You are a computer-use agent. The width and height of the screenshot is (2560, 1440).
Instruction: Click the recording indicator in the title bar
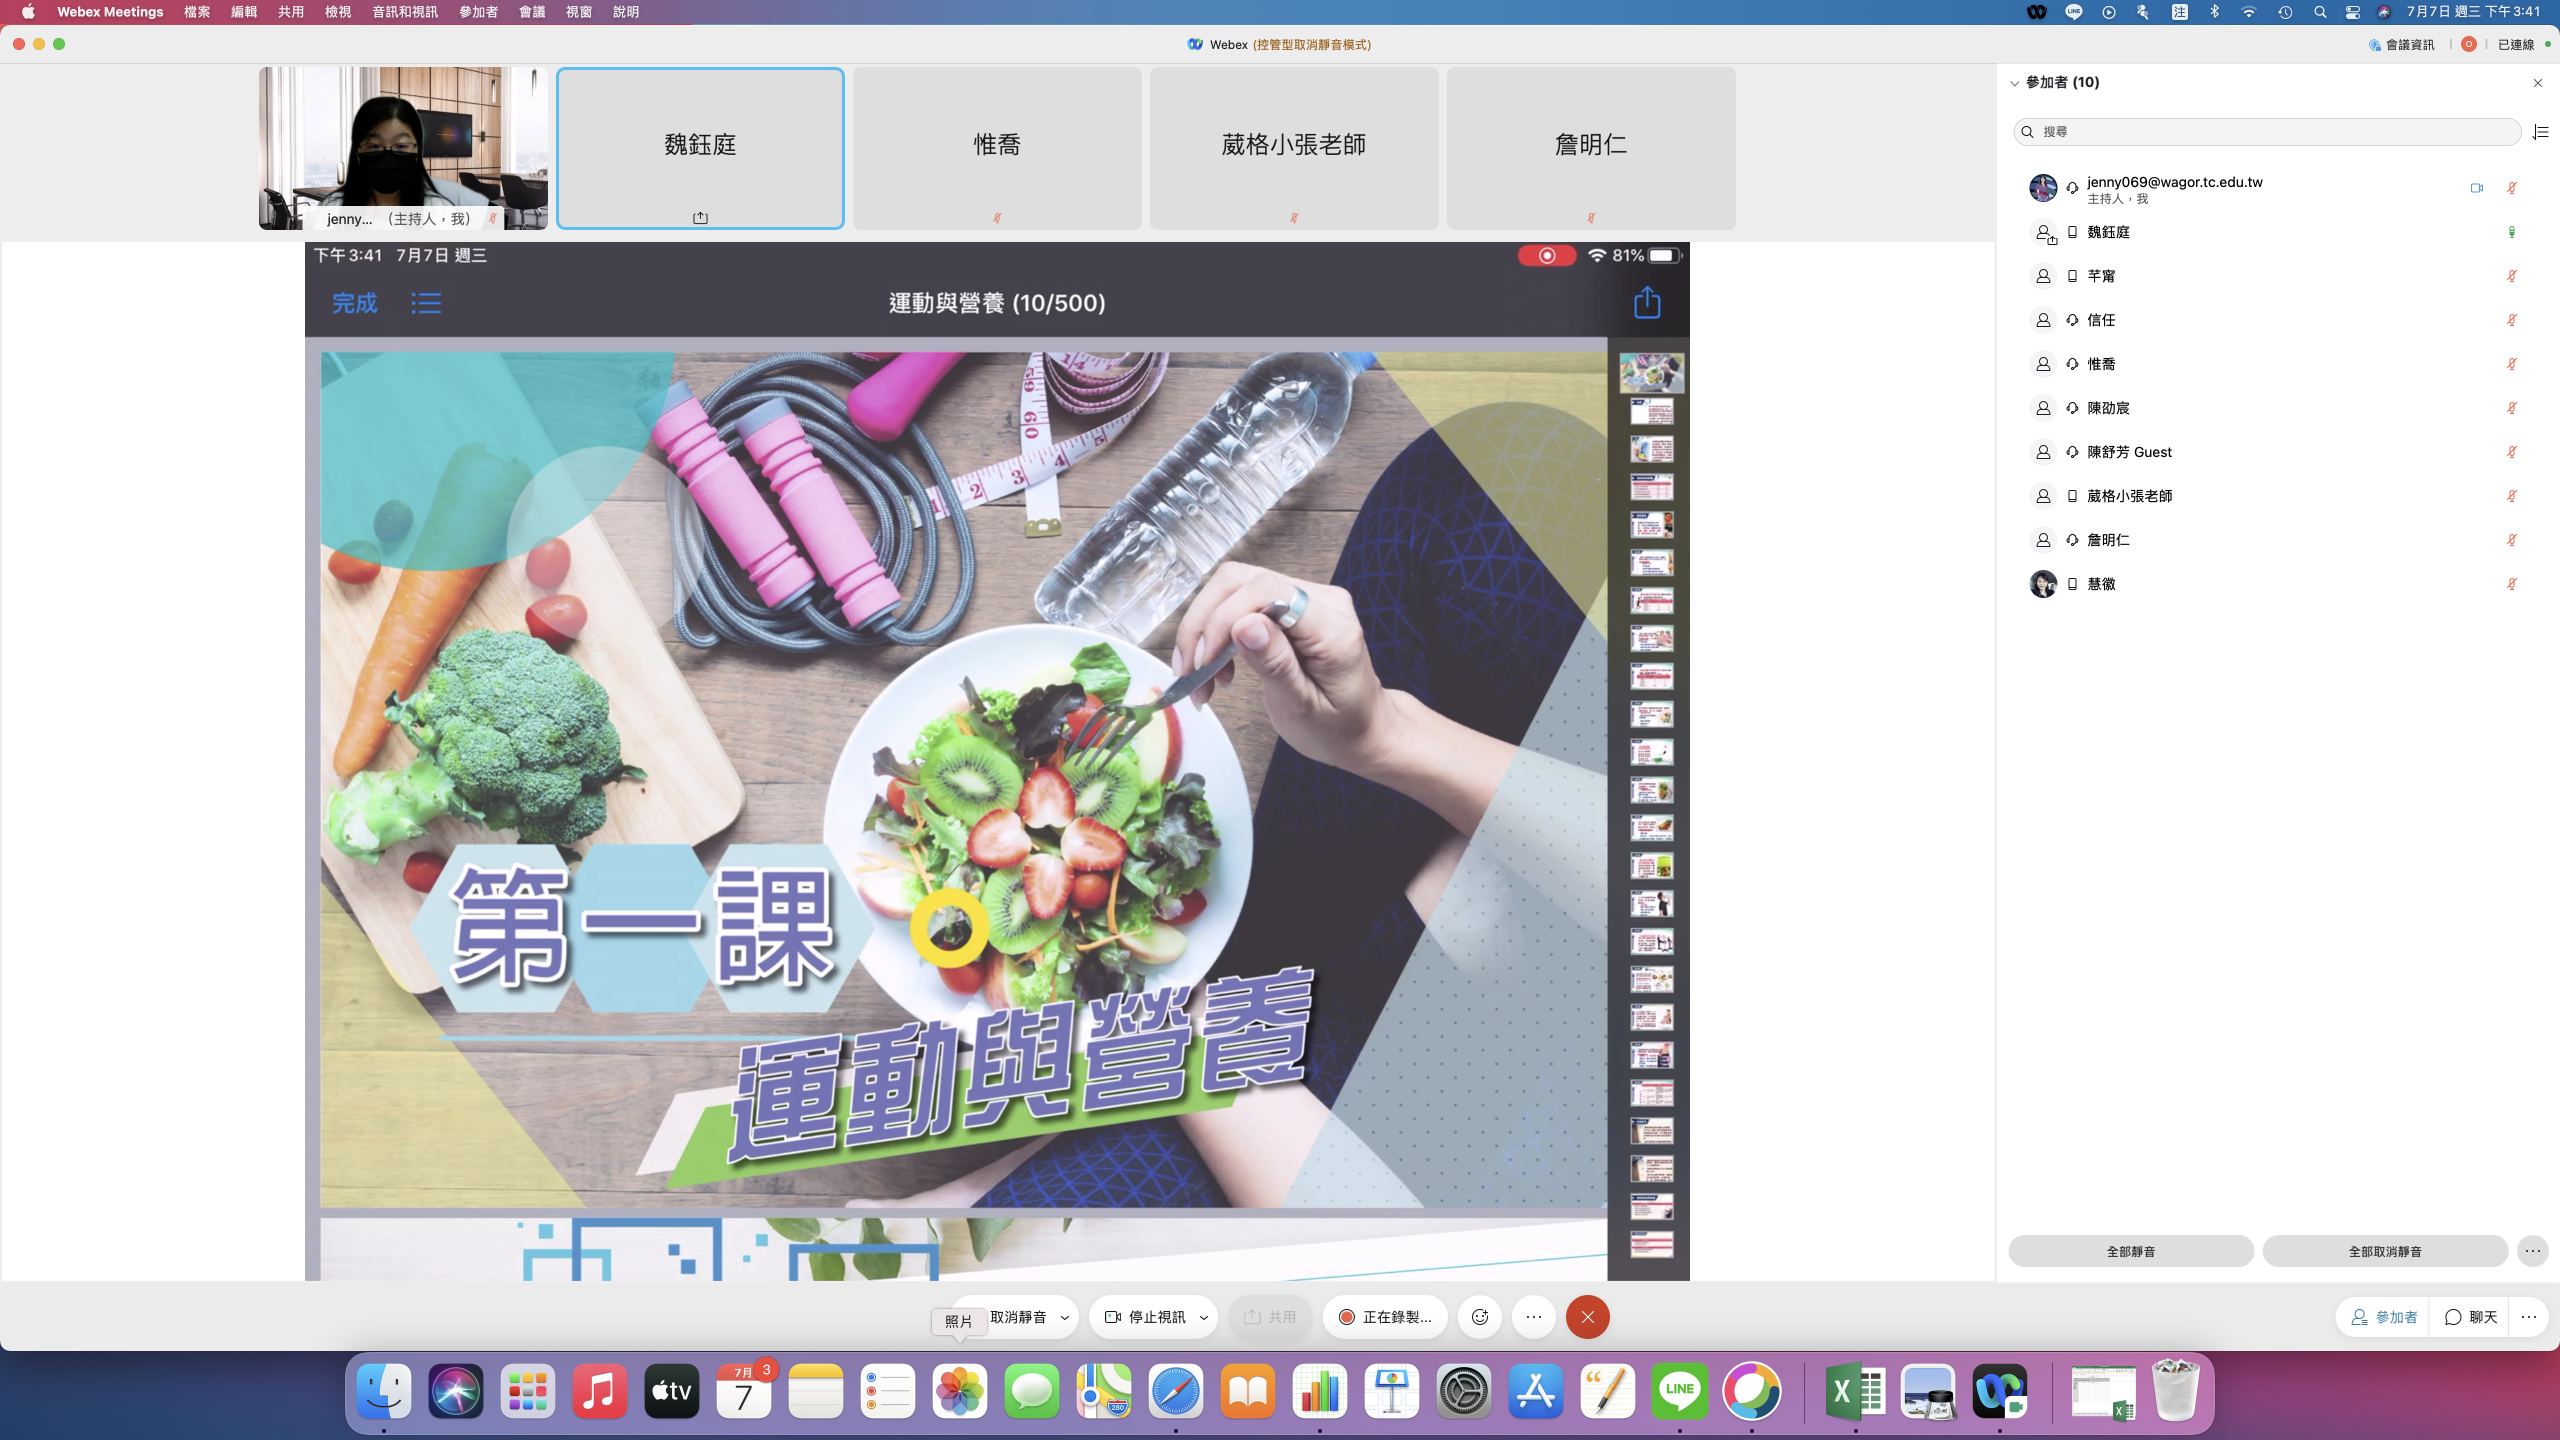tap(2468, 44)
